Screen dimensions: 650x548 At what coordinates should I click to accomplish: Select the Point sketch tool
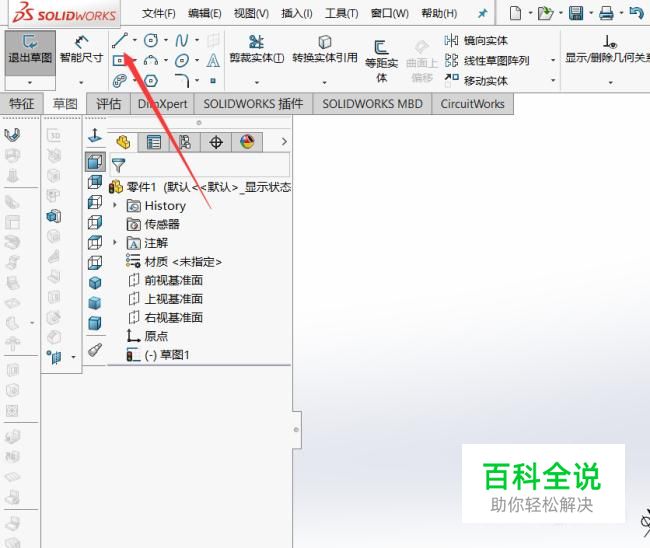213,80
